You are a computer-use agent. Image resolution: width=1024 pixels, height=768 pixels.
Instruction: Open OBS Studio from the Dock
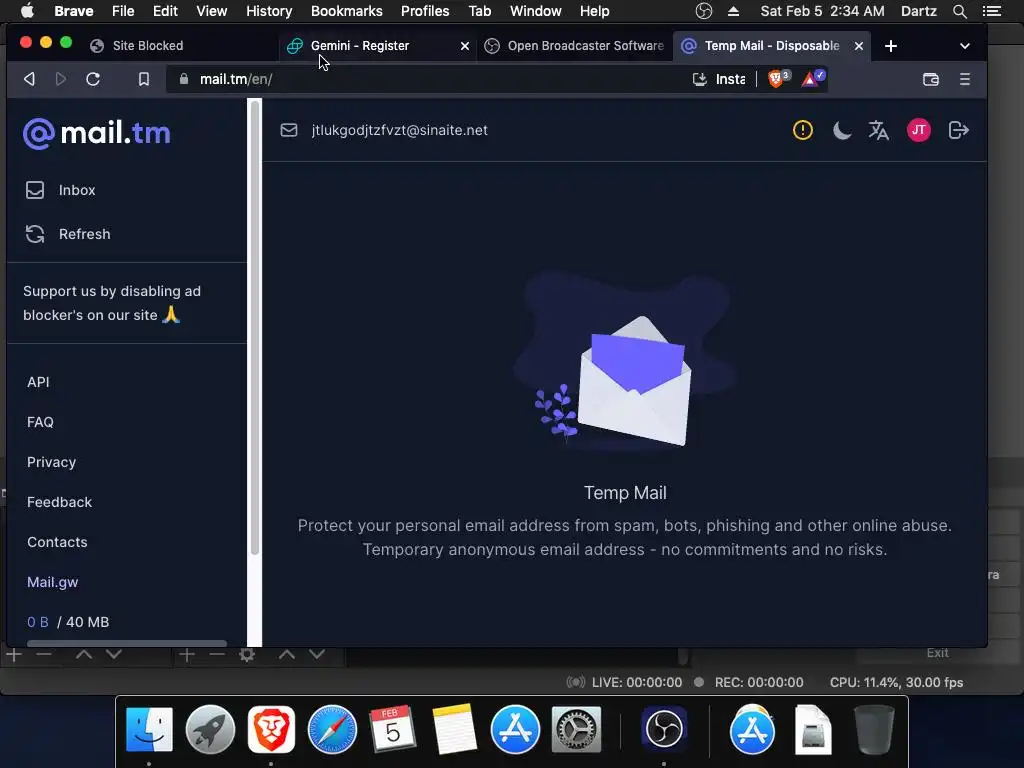click(x=664, y=728)
